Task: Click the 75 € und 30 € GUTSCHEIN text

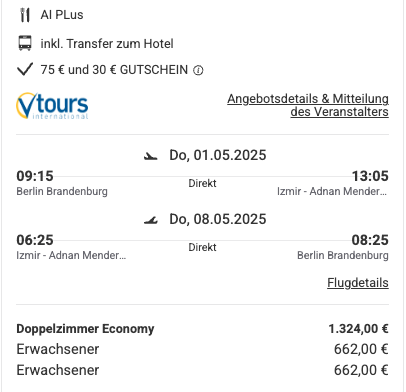Action: pos(114,70)
